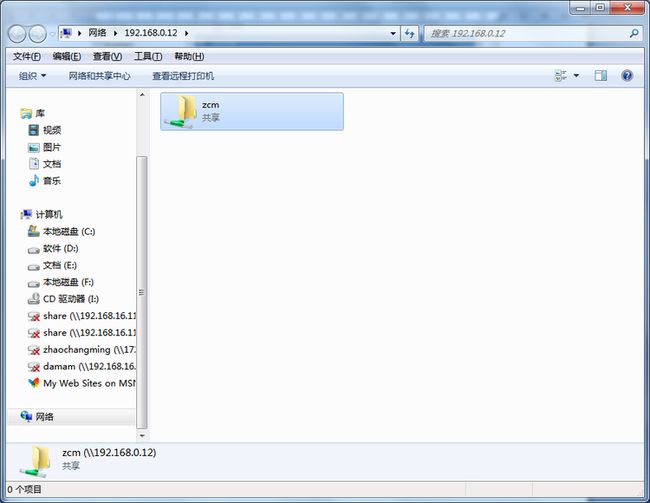Toggle the preview pane icon

coord(601,75)
